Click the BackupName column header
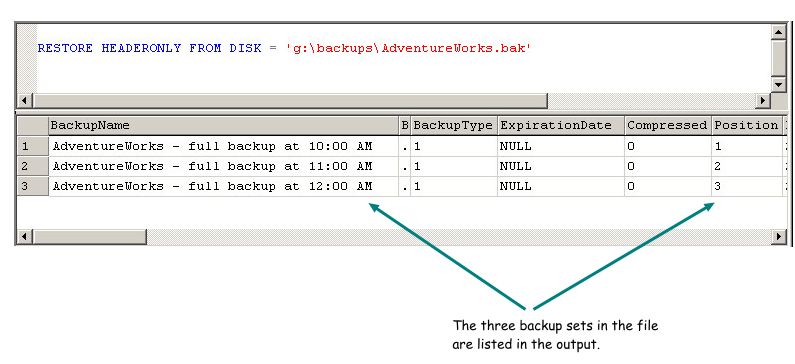 (224, 125)
